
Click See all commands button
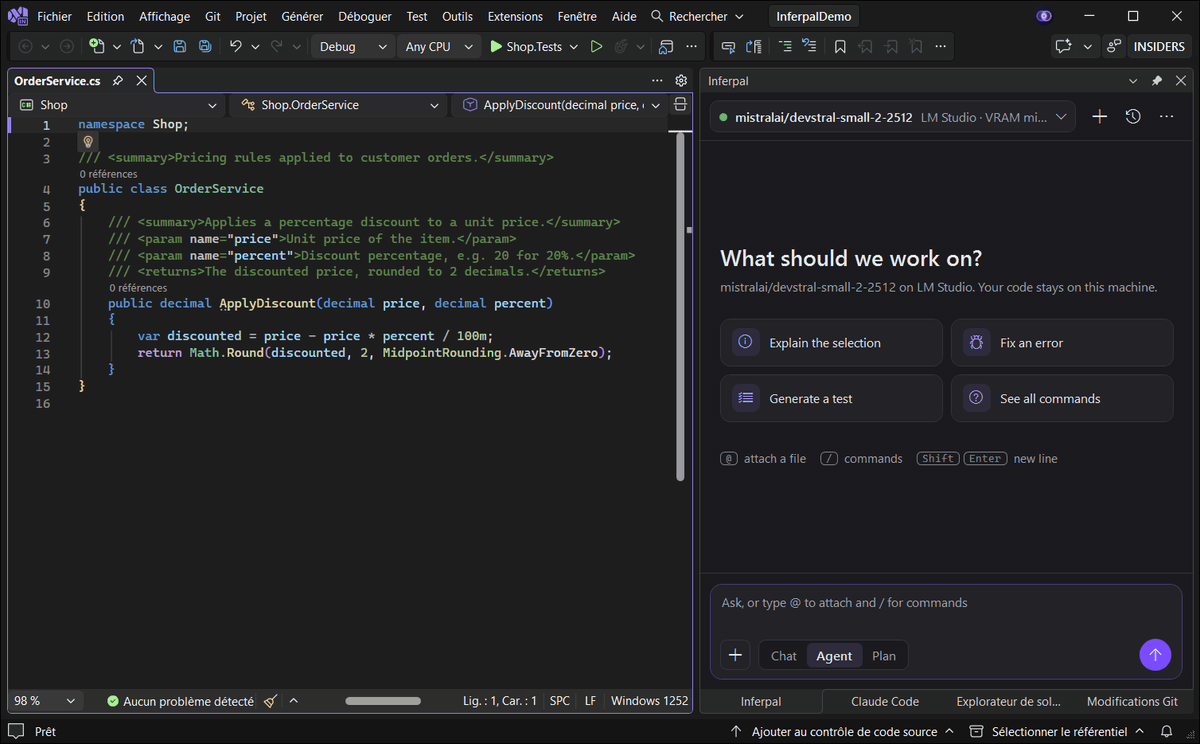click(1062, 398)
